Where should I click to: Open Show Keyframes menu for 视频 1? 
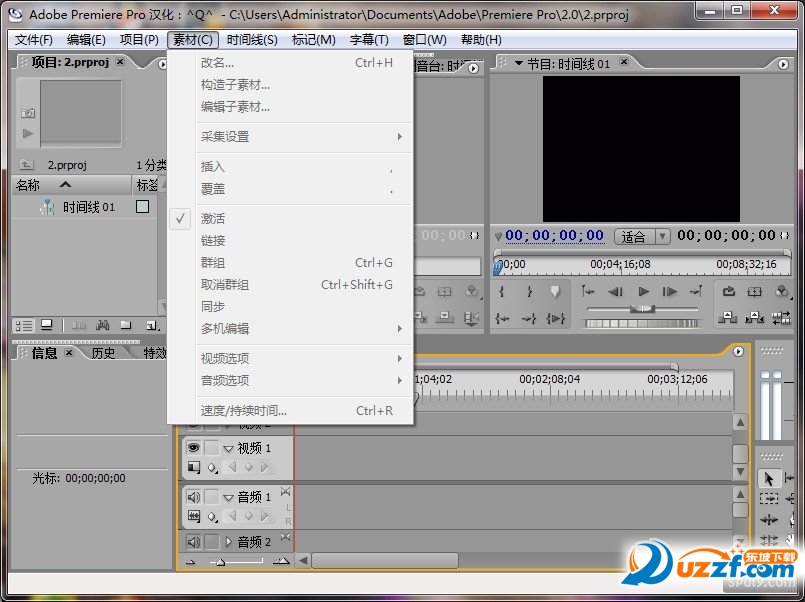(x=212, y=468)
